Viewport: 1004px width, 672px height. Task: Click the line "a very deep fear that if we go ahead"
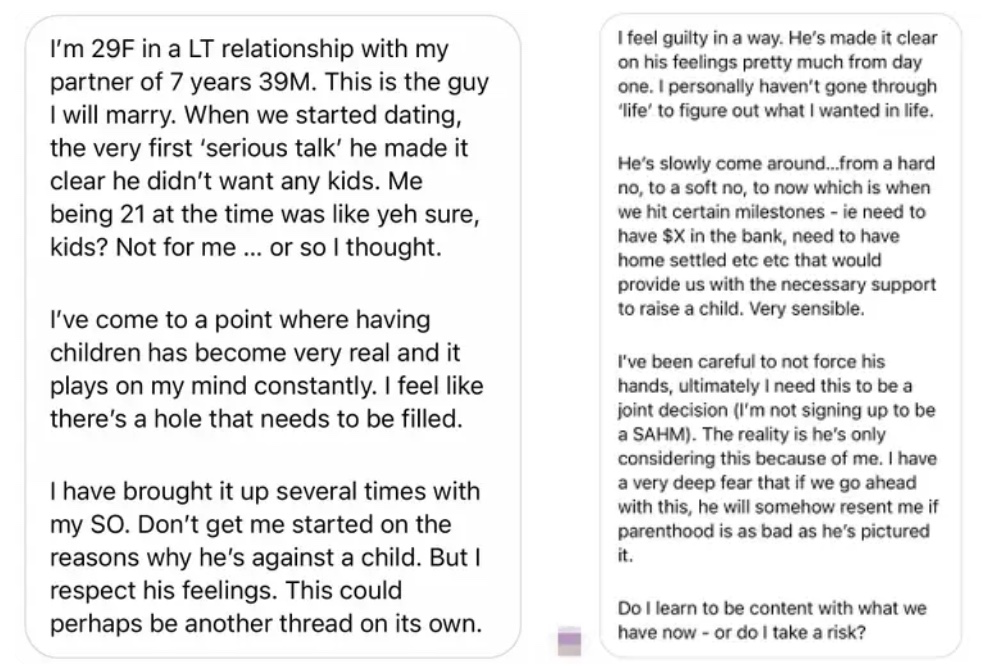coord(767,482)
